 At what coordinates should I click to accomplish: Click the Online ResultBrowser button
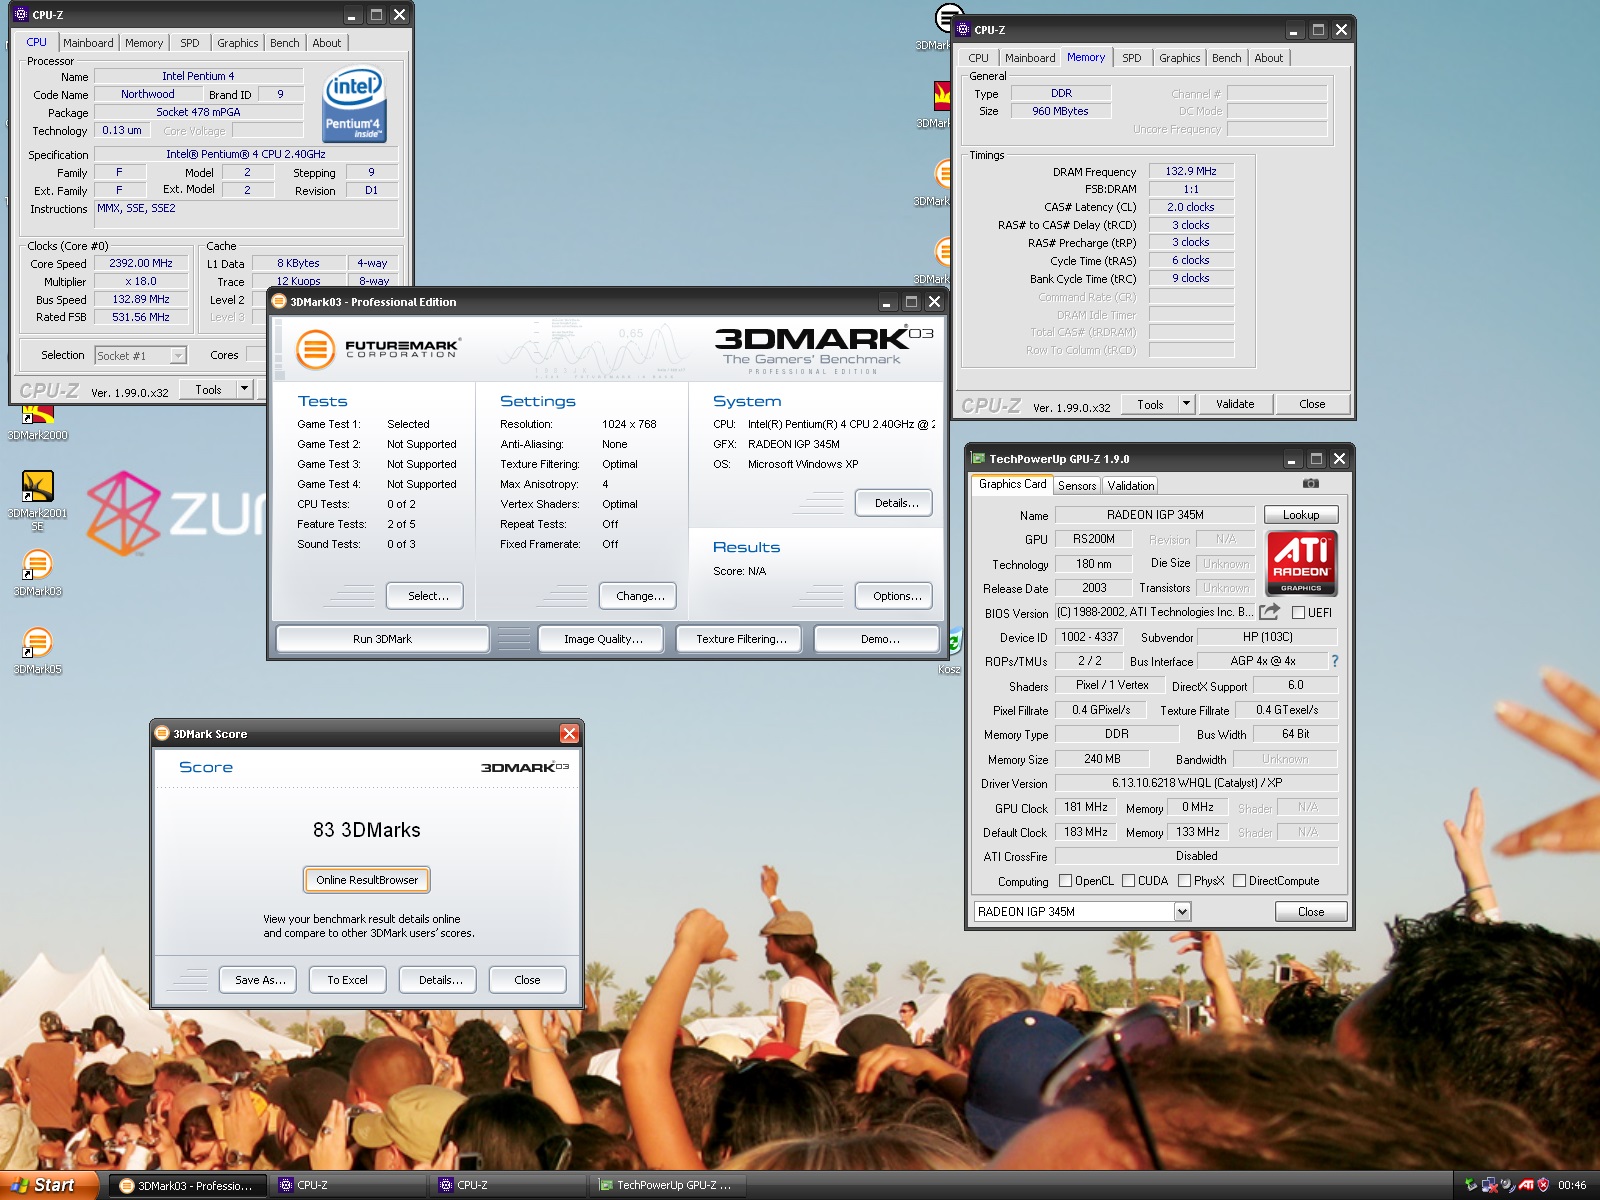click(367, 880)
